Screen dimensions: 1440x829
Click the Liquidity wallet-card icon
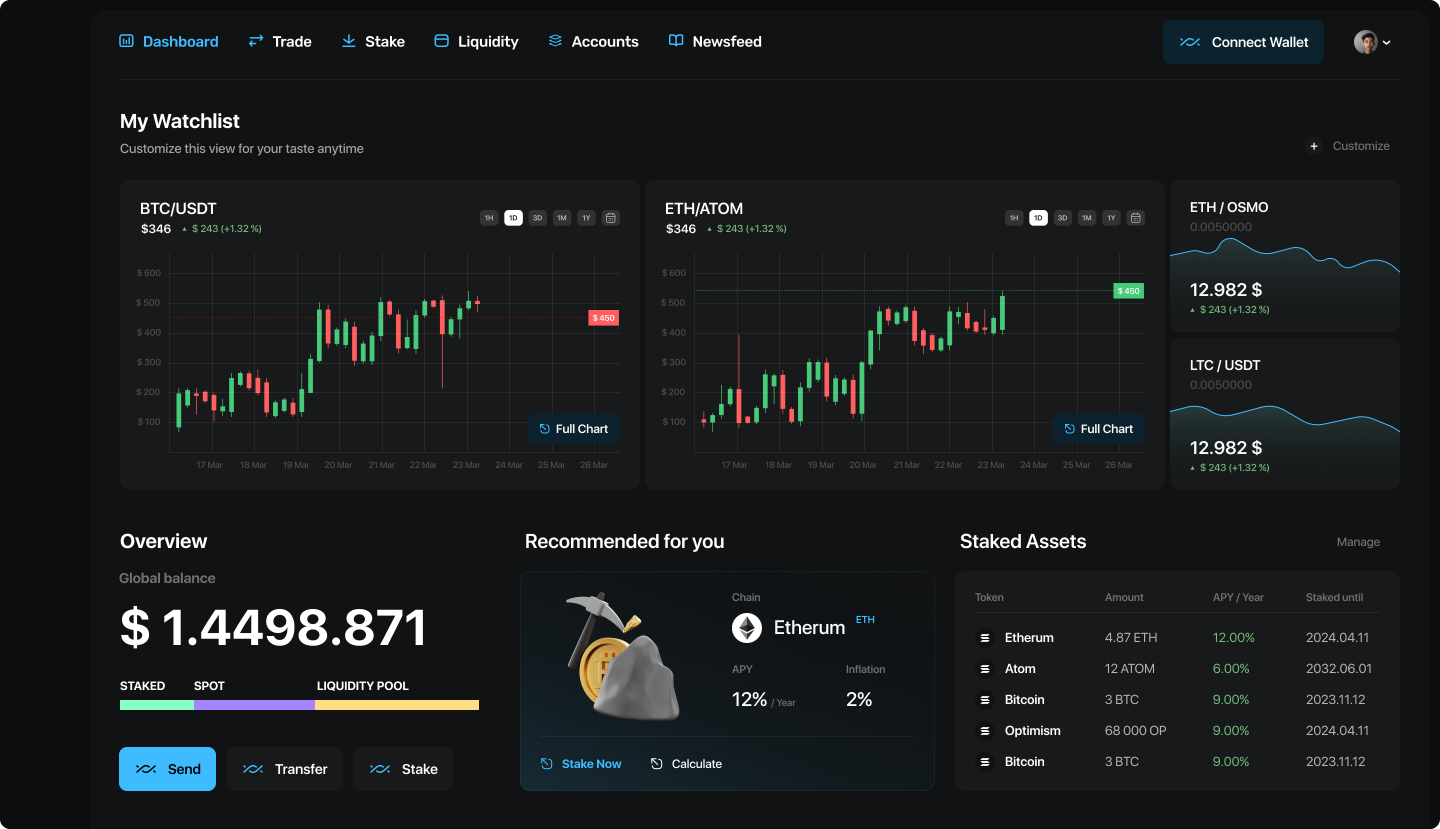tap(440, 41)
